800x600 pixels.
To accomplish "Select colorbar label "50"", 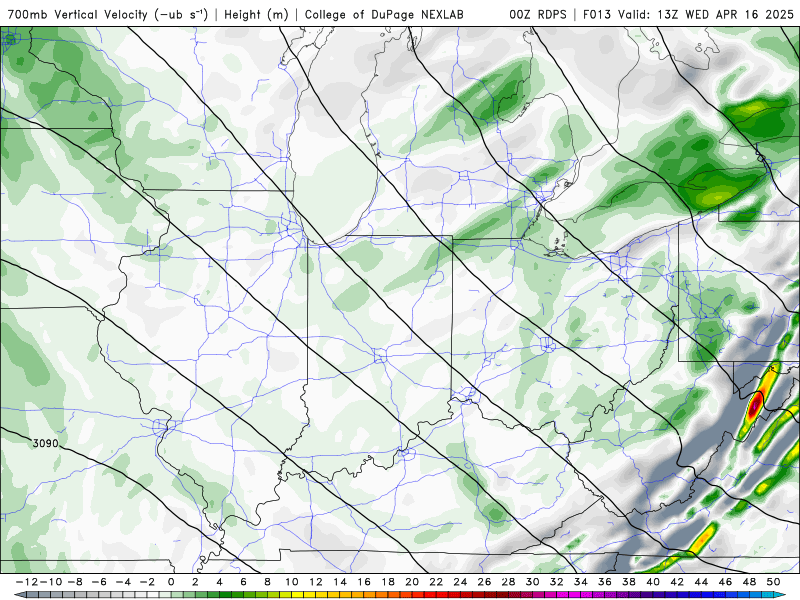I will point(773,582).
